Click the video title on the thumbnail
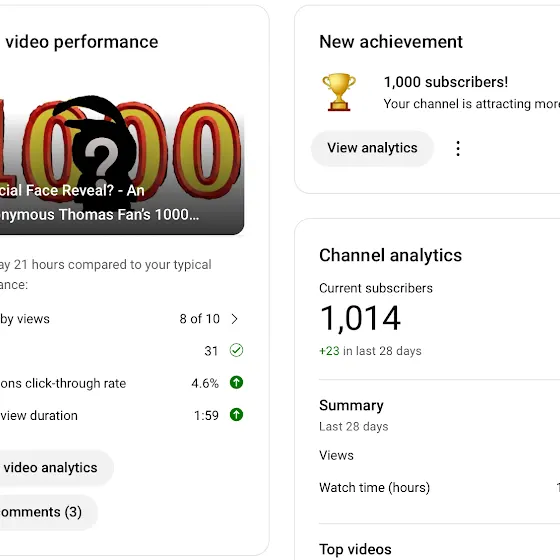 click(99, 202)
